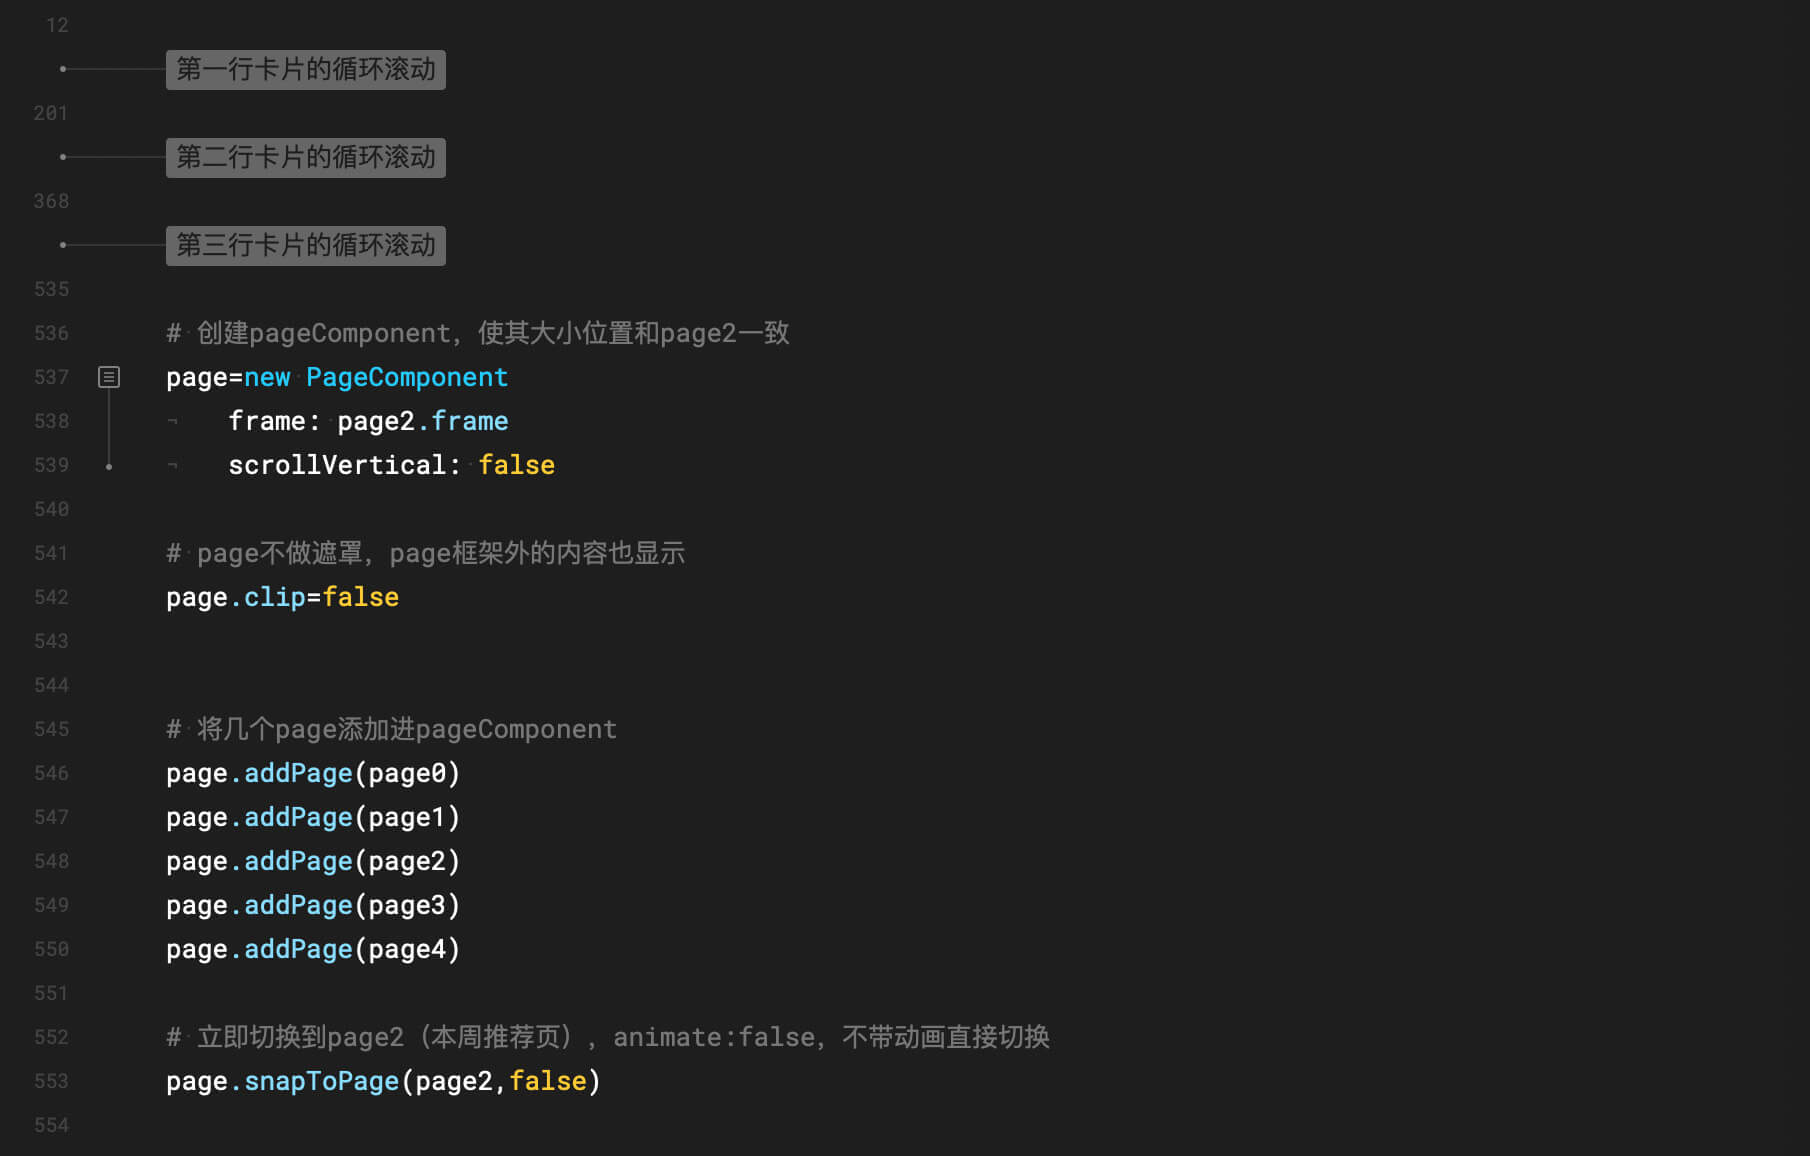Click page.clip=false on line 542
Screen dimensions: 1810x1156
[282, 597]
